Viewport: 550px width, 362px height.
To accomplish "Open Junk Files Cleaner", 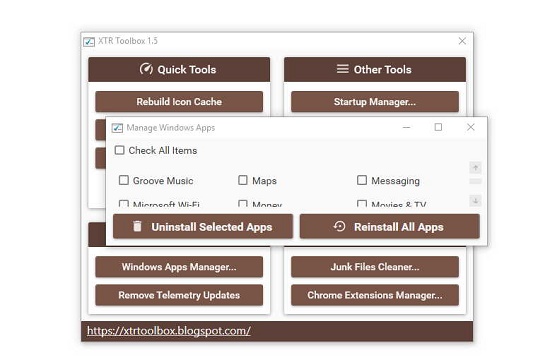I will click(x=375, y=267).
